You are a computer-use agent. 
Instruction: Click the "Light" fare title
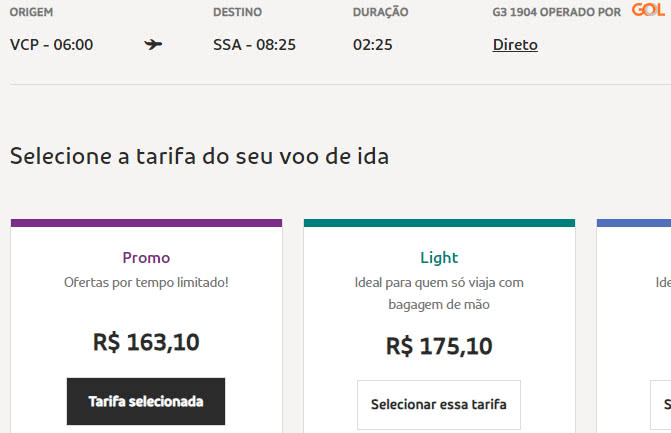439,257
